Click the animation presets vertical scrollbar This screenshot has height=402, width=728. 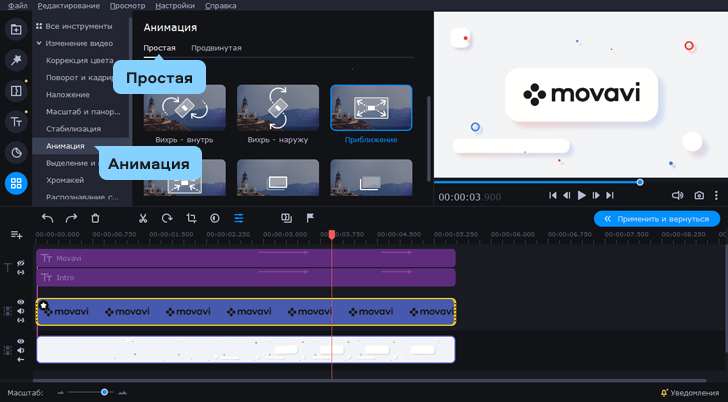pos(428,139)
